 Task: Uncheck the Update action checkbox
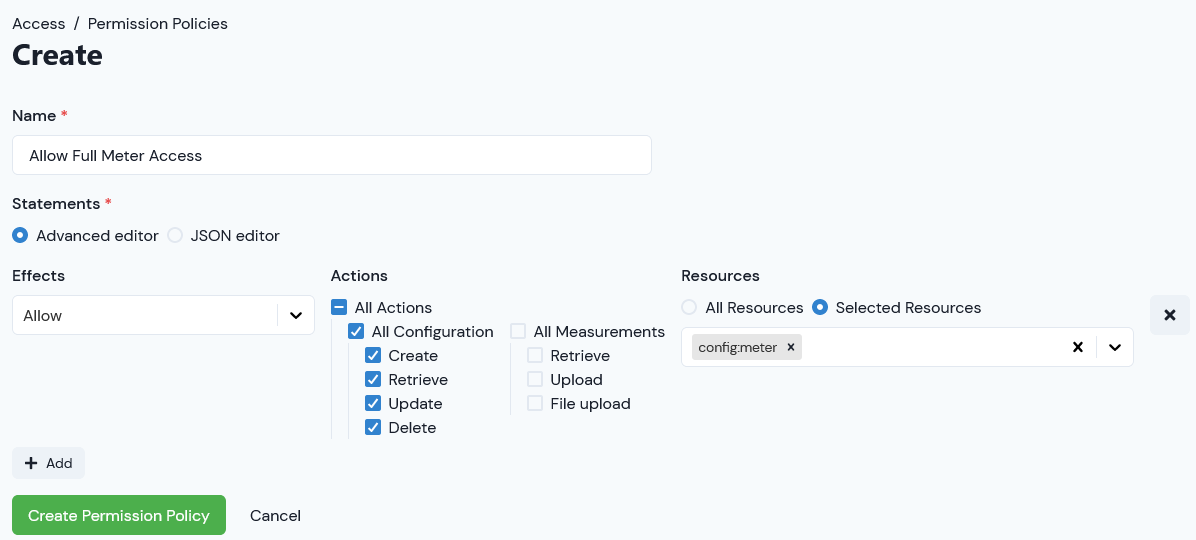[x=373, y=403]
